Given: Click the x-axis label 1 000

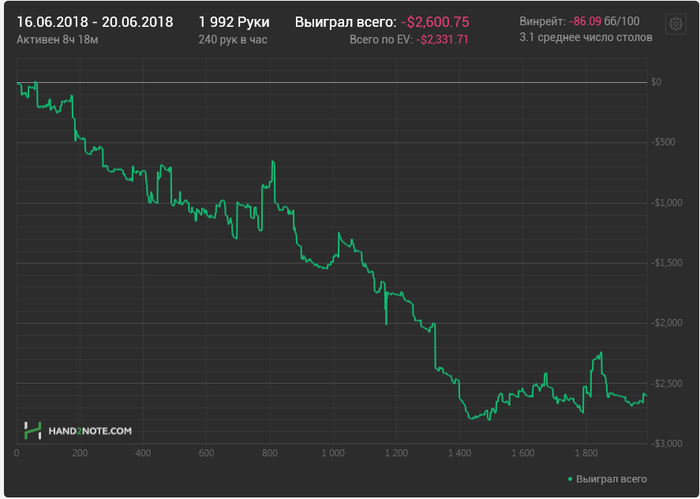Looking at the screenshot, I should click(x=333, y=453).
